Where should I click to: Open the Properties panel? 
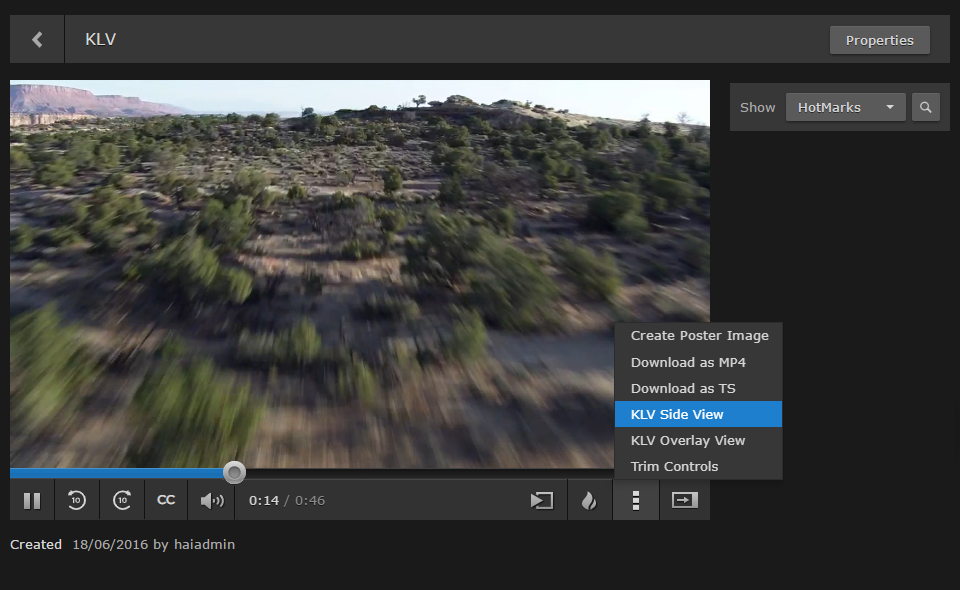tap(880, 40)
